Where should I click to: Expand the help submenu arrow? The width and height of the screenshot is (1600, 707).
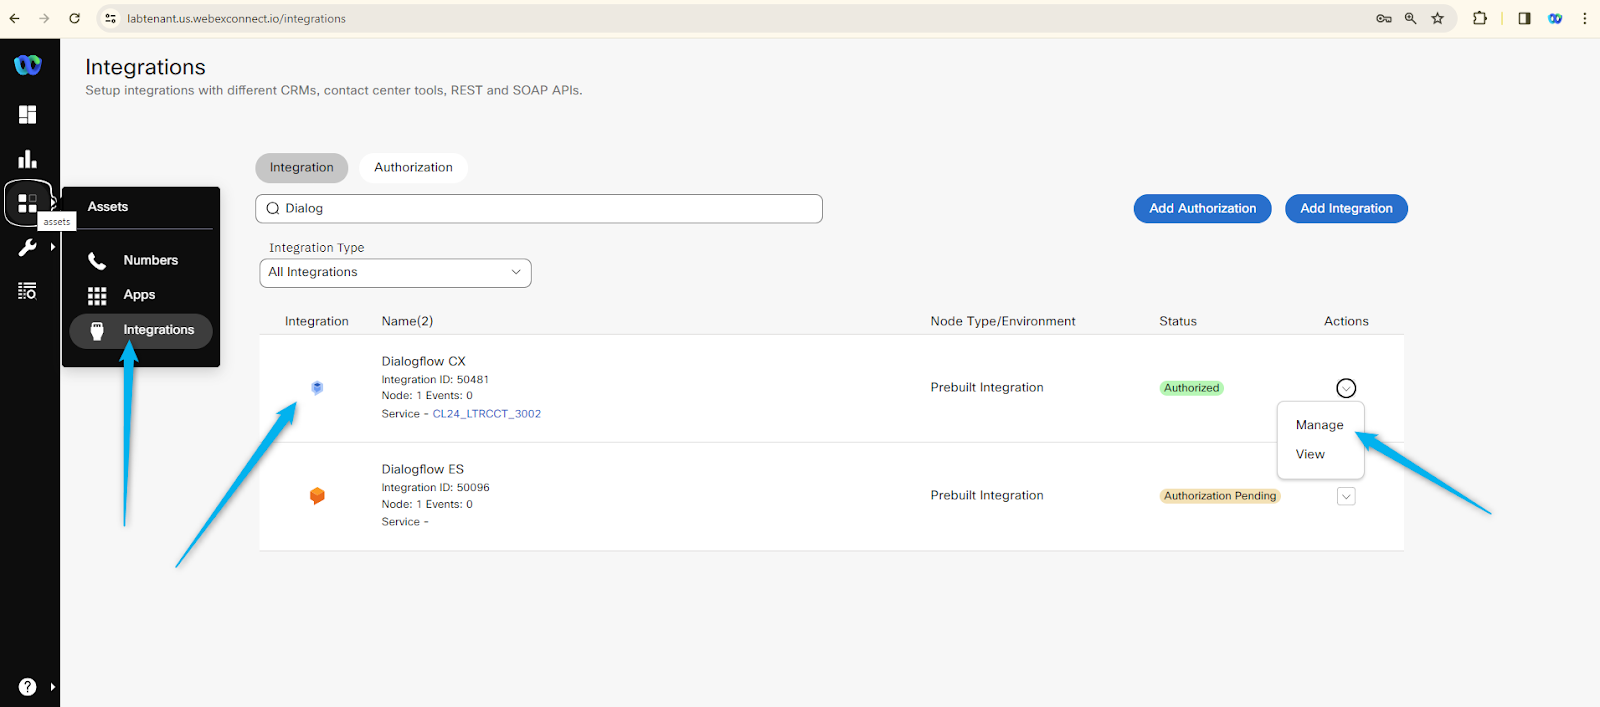53,687
